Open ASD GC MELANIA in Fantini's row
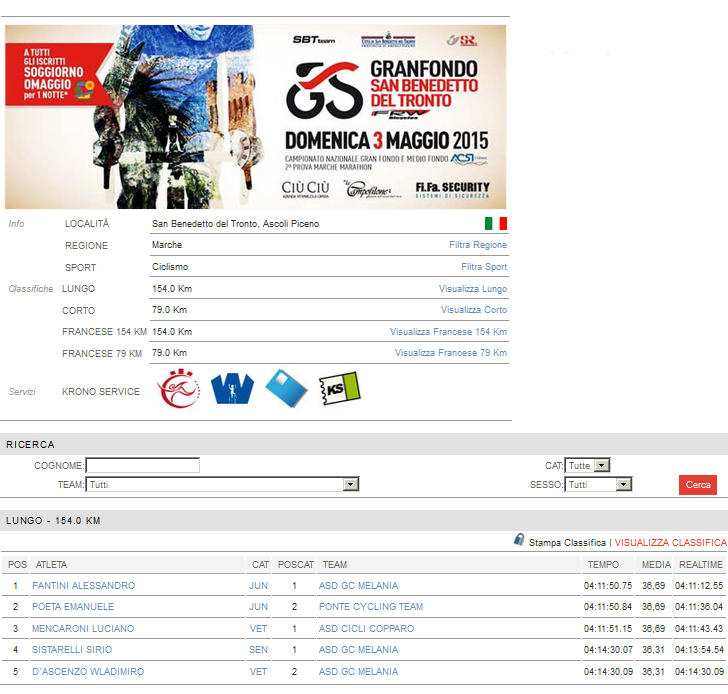 [x=358, y=585]
